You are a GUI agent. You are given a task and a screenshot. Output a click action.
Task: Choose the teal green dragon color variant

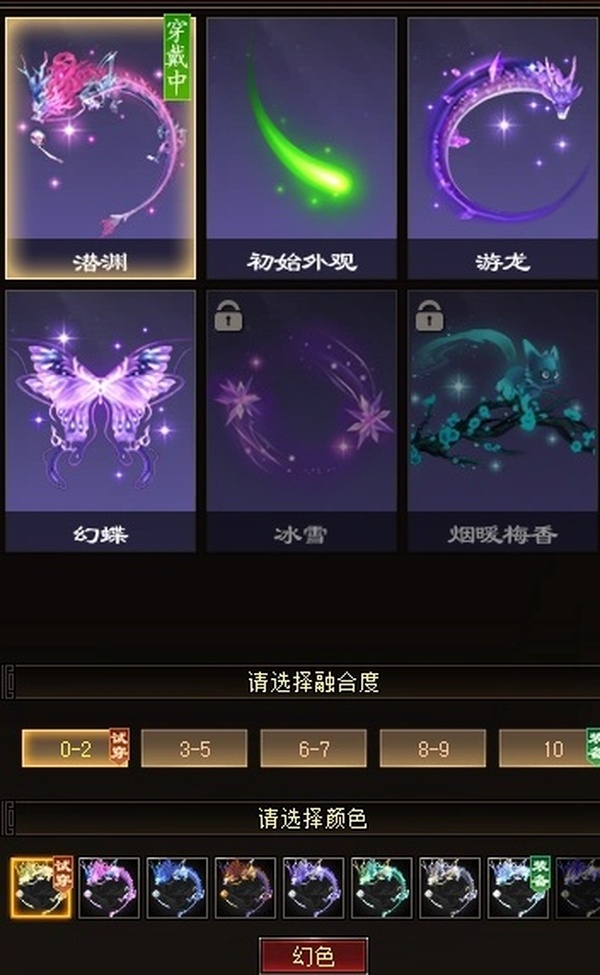(381, 888)
